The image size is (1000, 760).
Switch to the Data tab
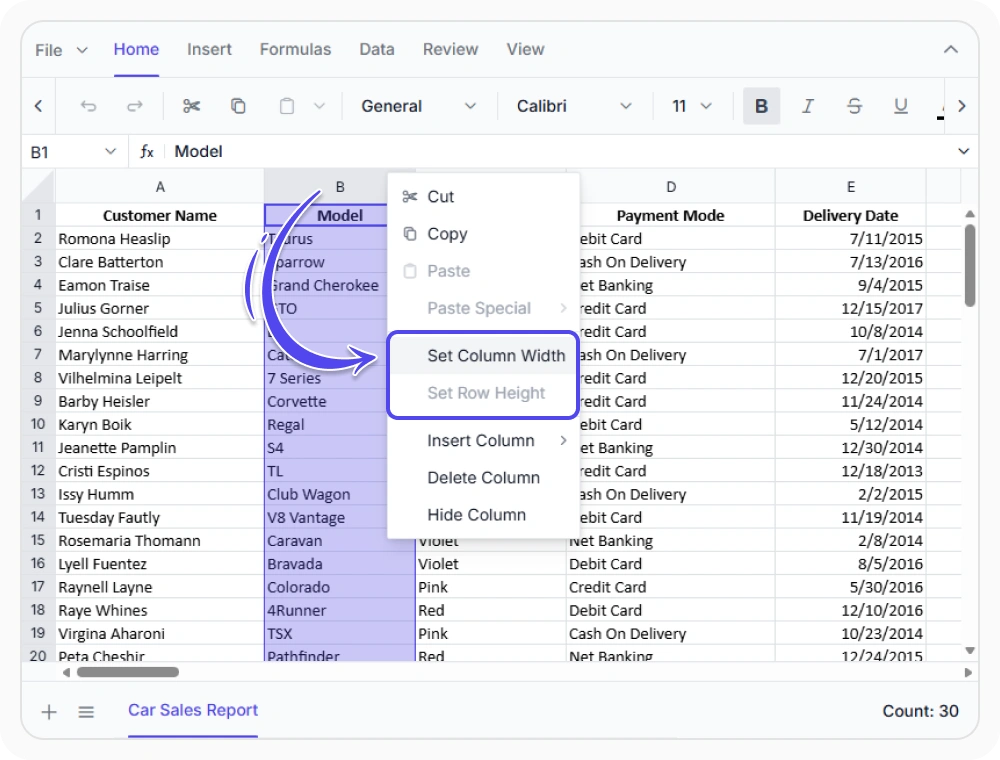point(377,49)
